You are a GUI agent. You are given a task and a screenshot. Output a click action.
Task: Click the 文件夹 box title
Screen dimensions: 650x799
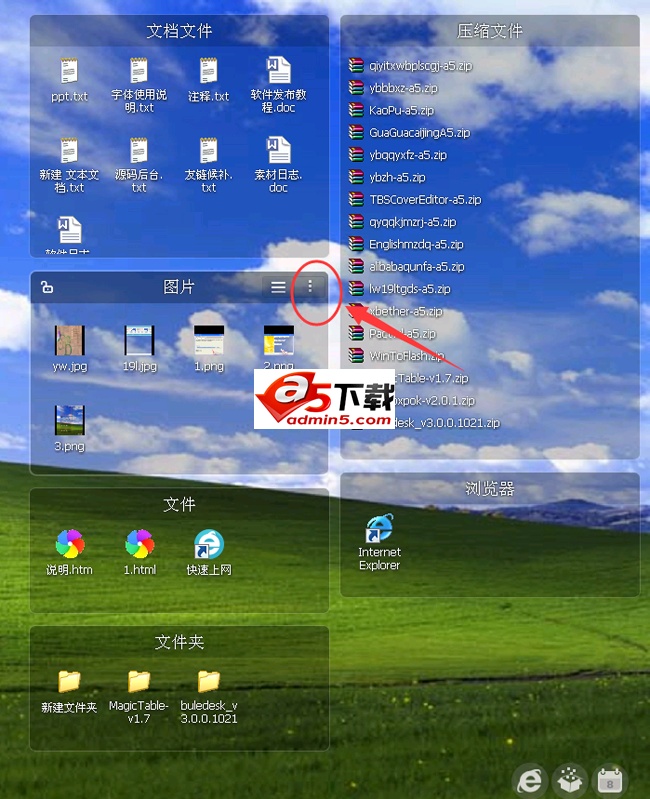[x=179, y=642]
